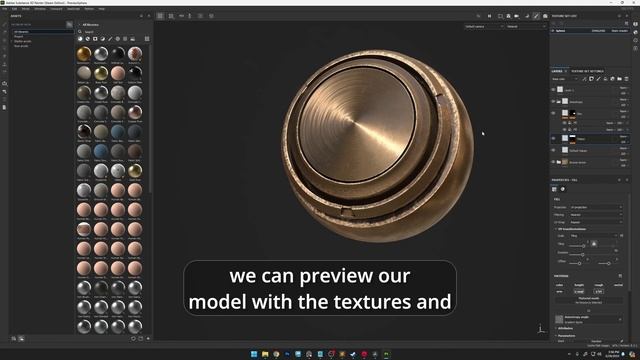Open Windows Start menu in taskbar
The height and width of the screenshot is (360, 640).
click(254, 354)
